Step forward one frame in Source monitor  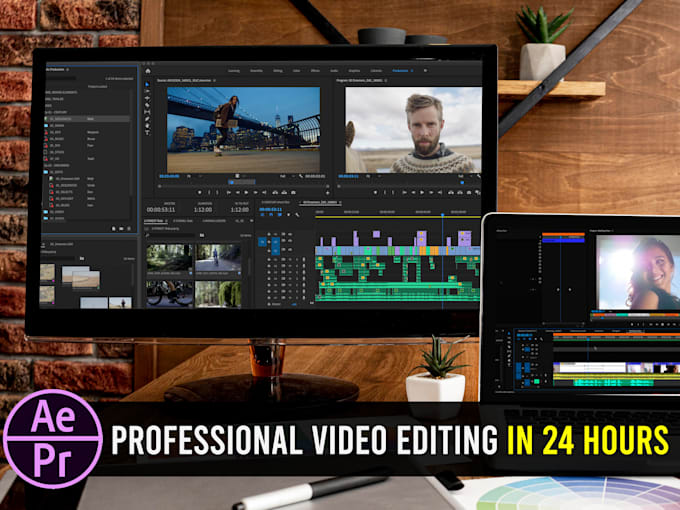click(x=256, y=192)
